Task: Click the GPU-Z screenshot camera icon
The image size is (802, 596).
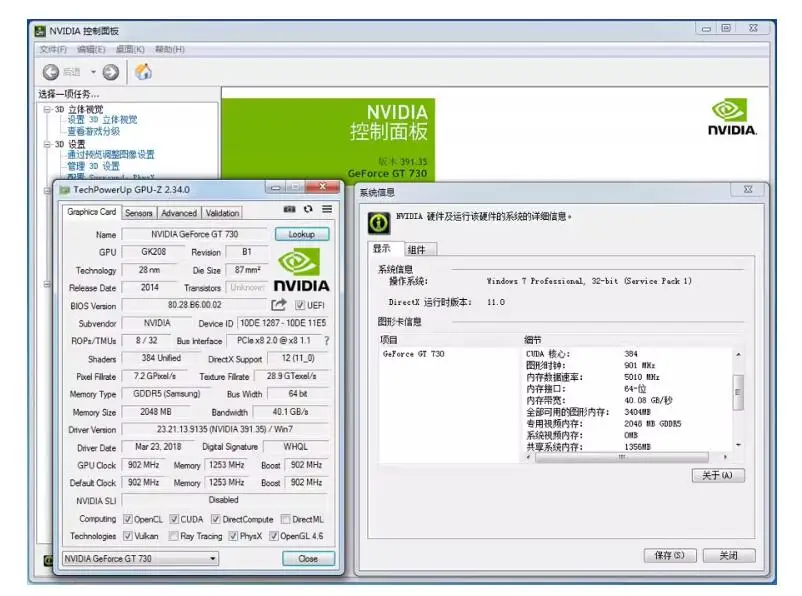Action: tap(290, 209)
